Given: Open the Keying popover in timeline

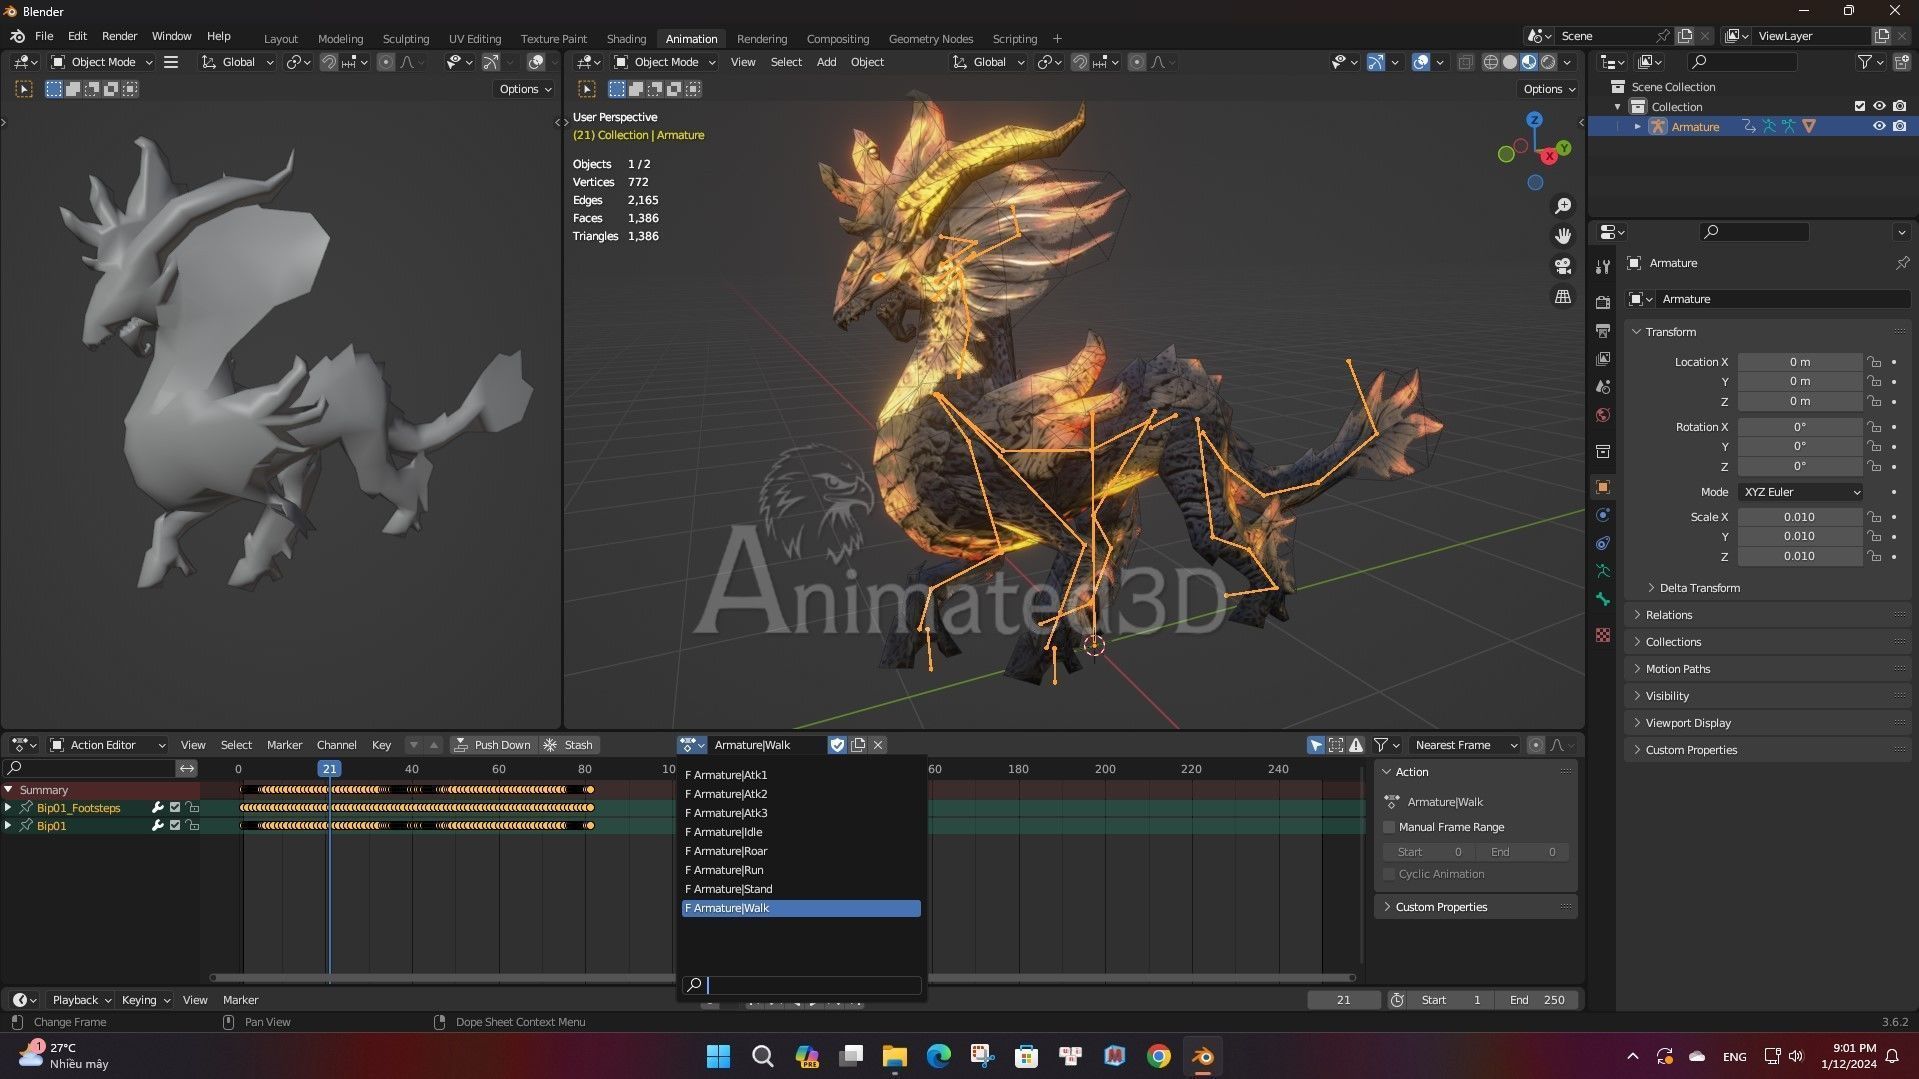Looking at the screenshot, I should click(x=145, y=1000).
